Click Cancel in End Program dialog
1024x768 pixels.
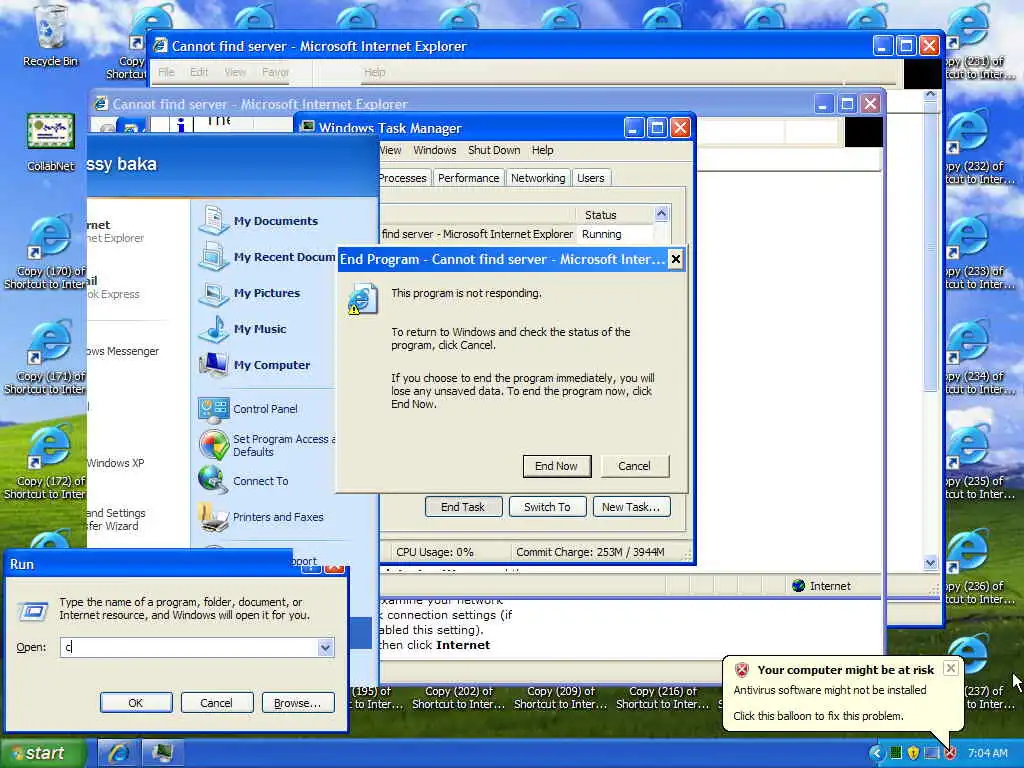click(x=634, y=466)
